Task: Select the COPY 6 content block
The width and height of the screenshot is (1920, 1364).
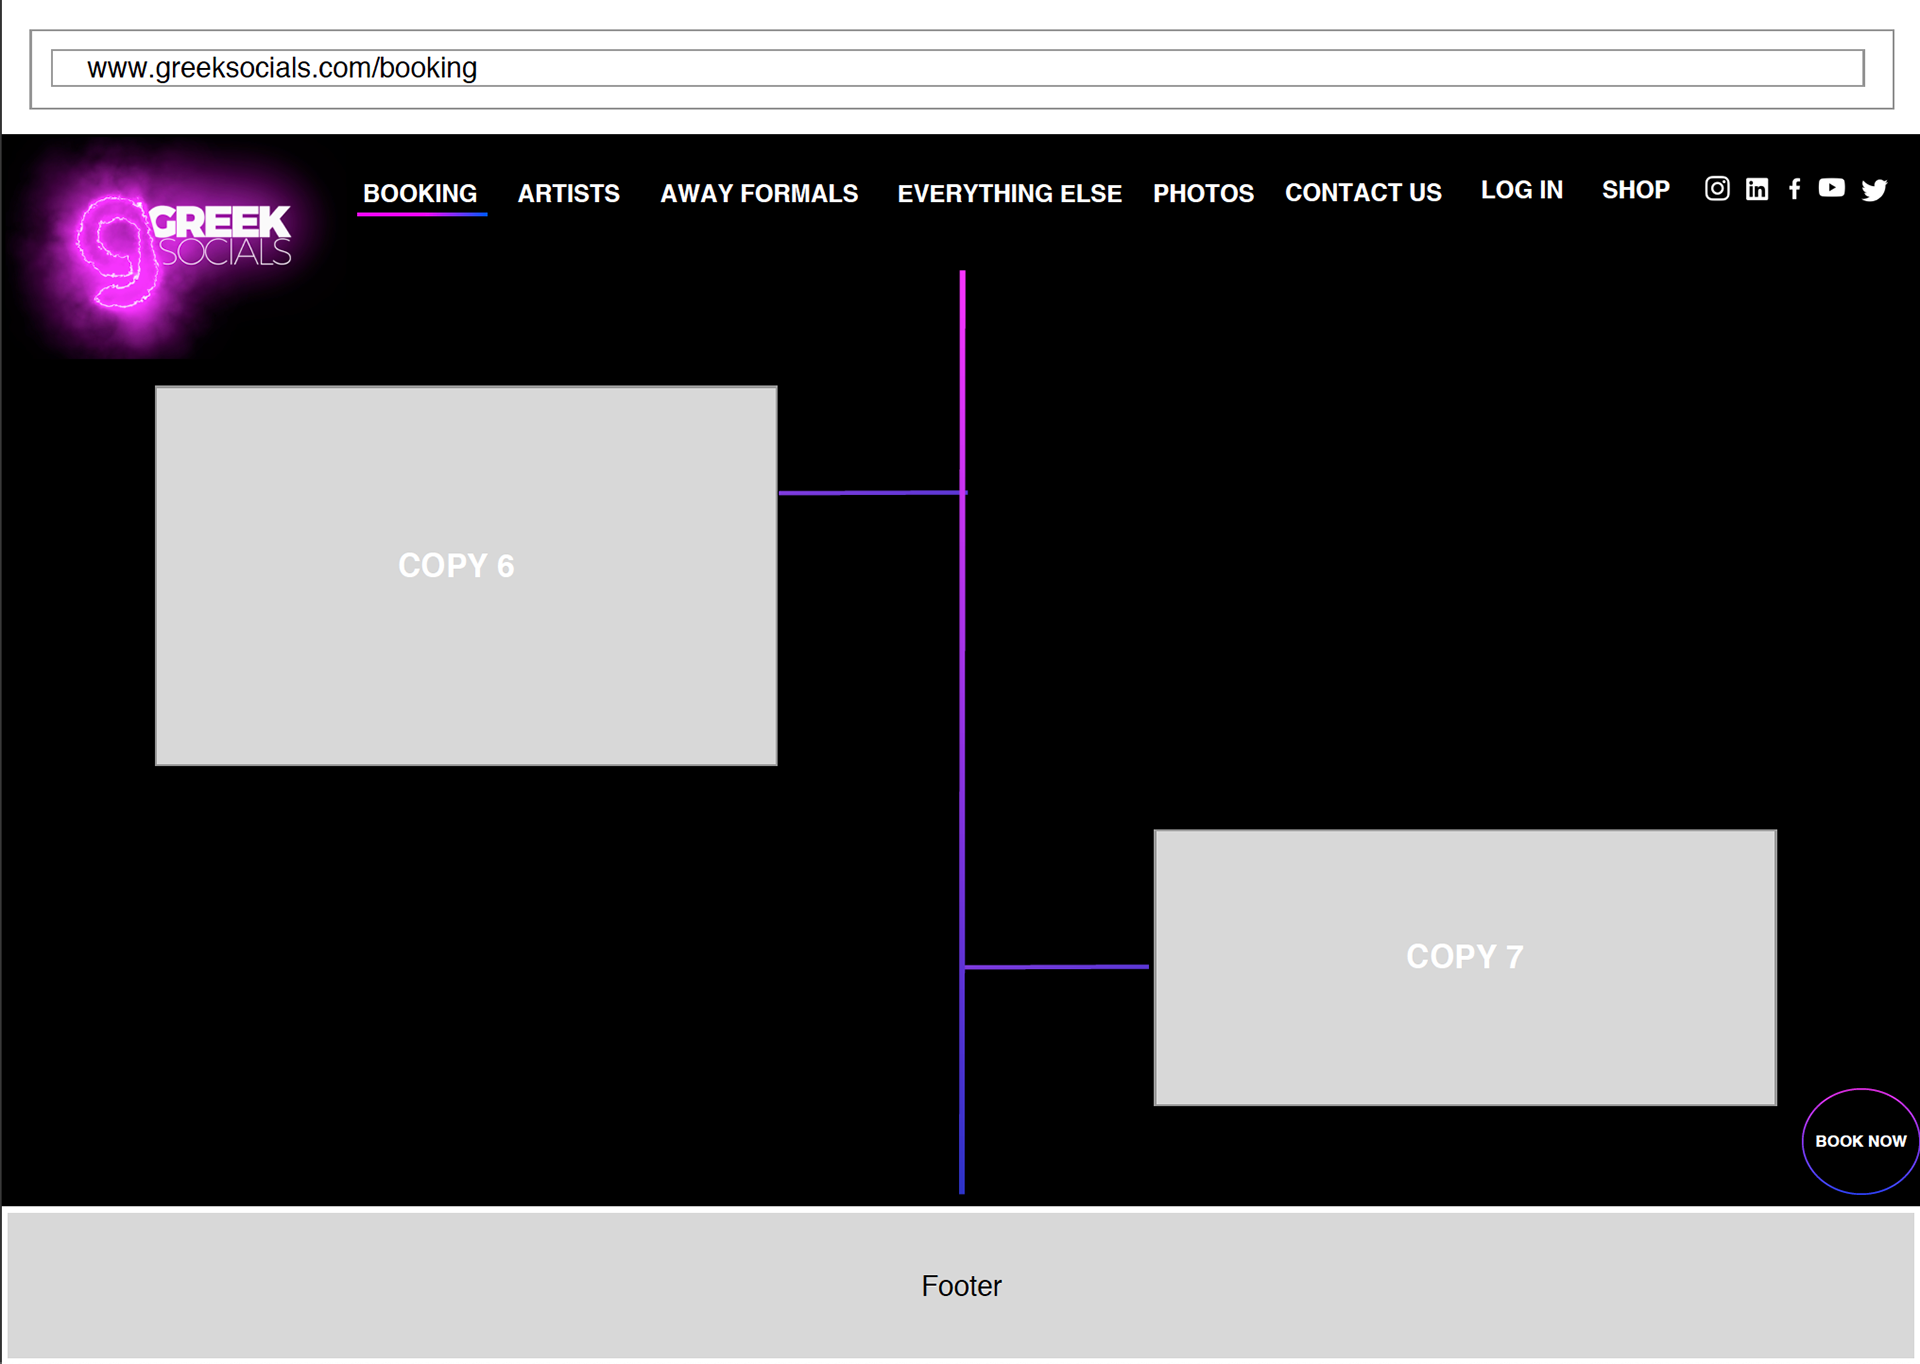Action: pos(466,576)
